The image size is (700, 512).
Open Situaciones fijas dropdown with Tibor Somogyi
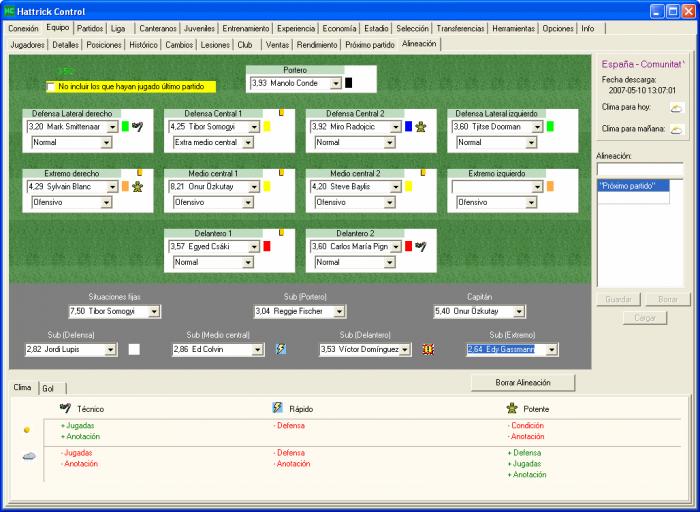point(154,311)
